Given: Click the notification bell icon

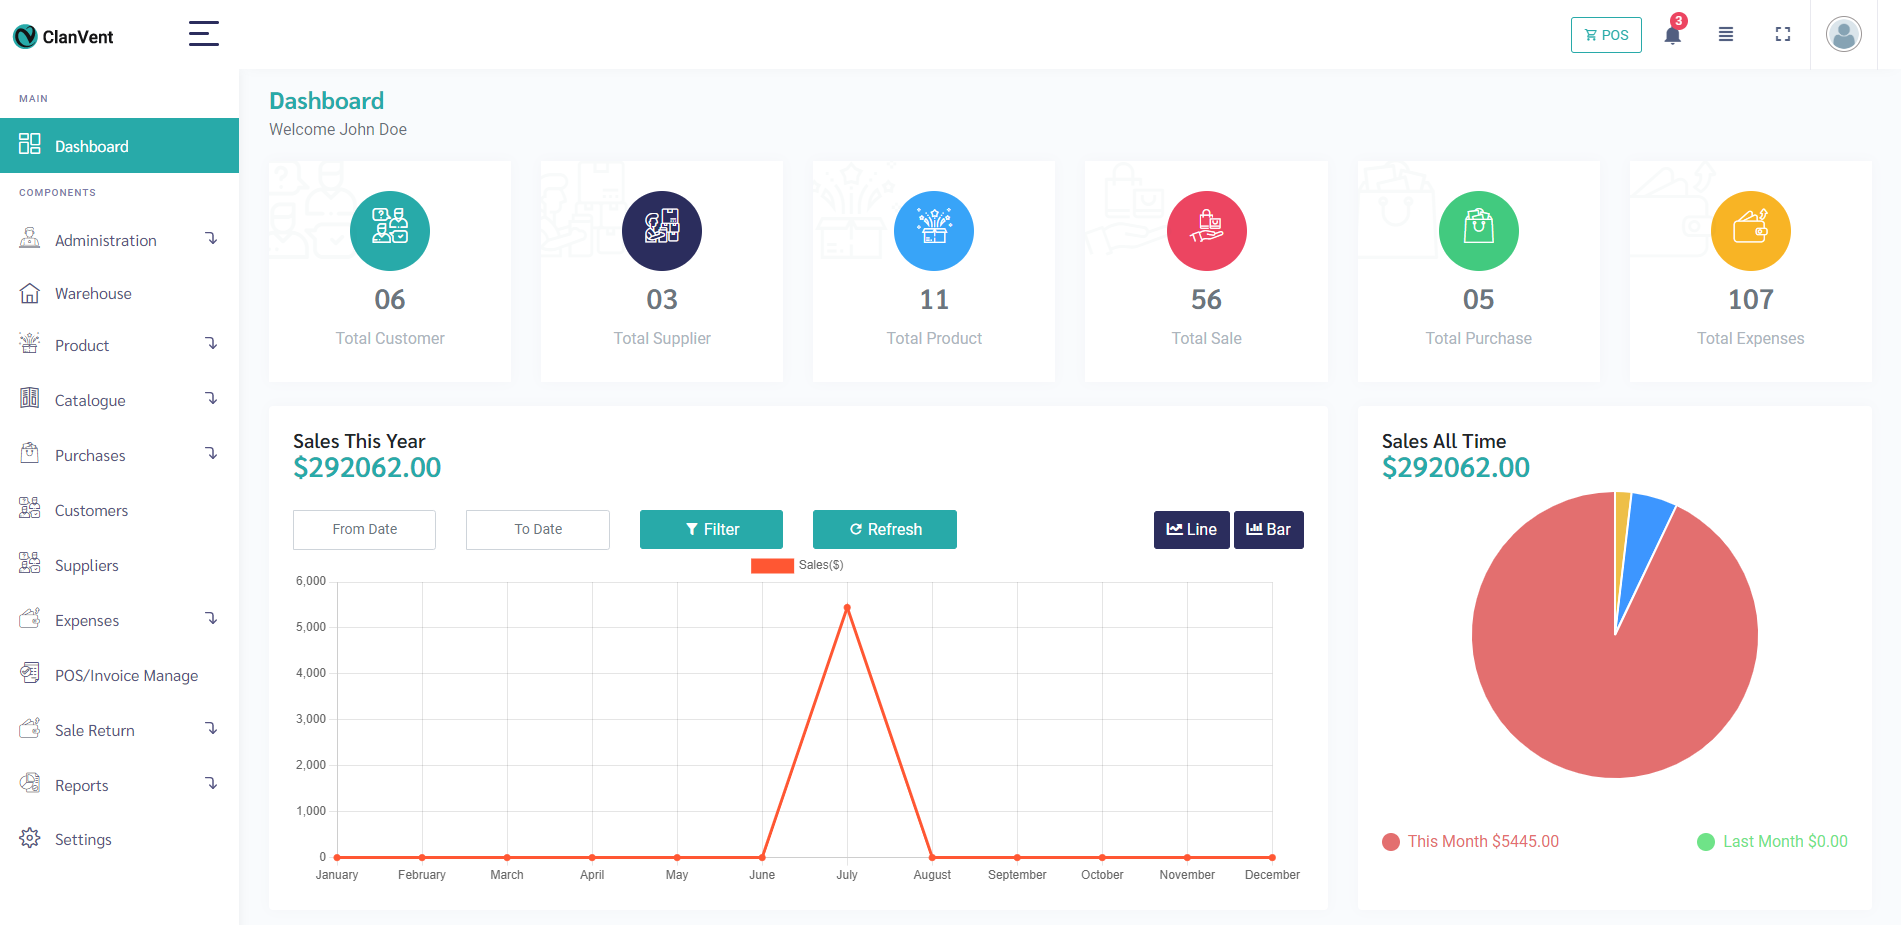Looking at the screenshot, I should (x=1672, y=35).
